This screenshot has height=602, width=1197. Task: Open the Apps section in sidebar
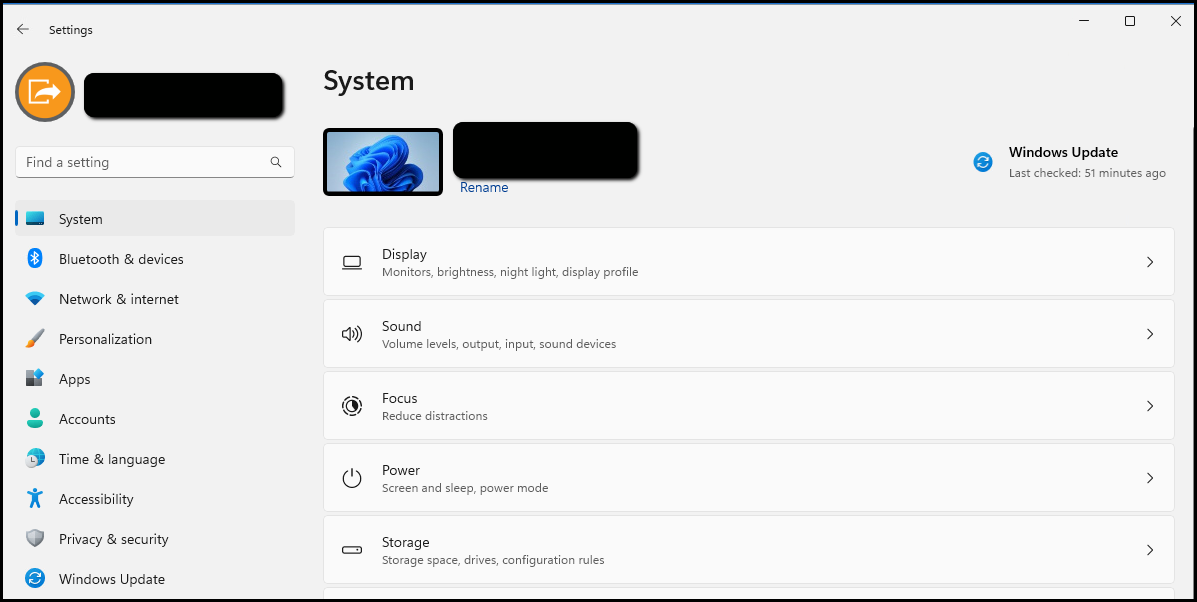[x=75, y=379]
